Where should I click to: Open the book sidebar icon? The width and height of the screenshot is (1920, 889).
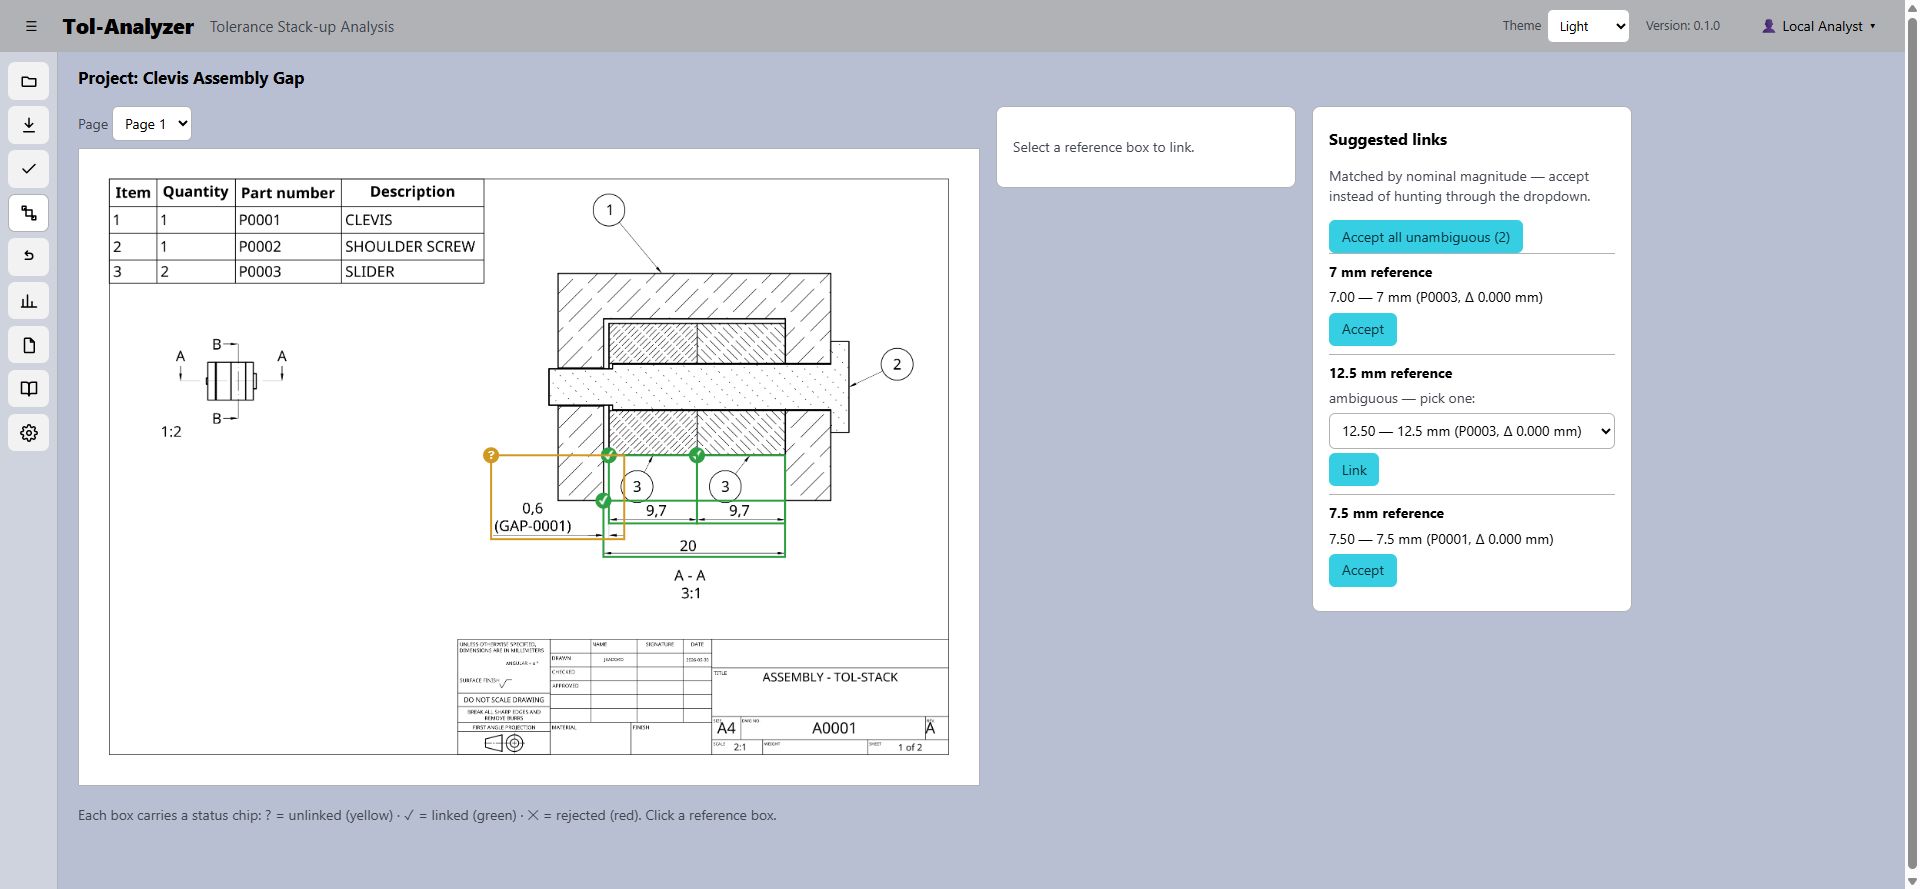point(29,389)
